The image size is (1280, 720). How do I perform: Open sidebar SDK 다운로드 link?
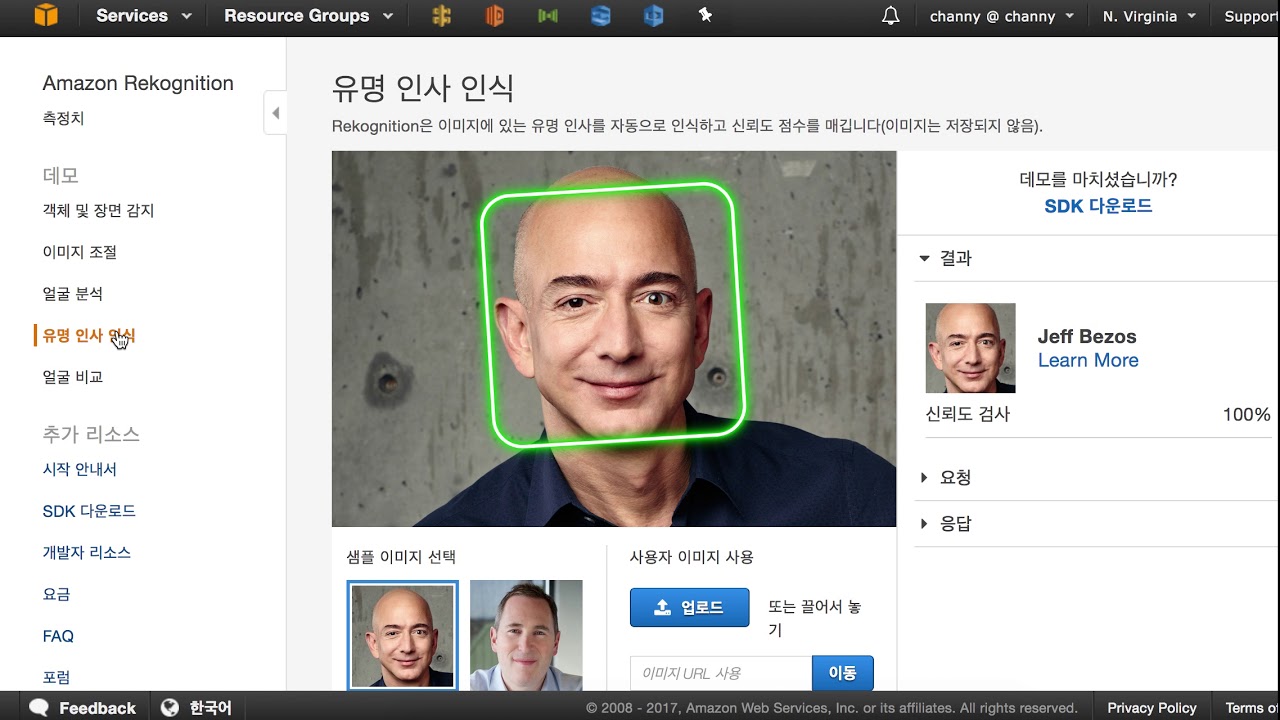(x=89, y=511)
